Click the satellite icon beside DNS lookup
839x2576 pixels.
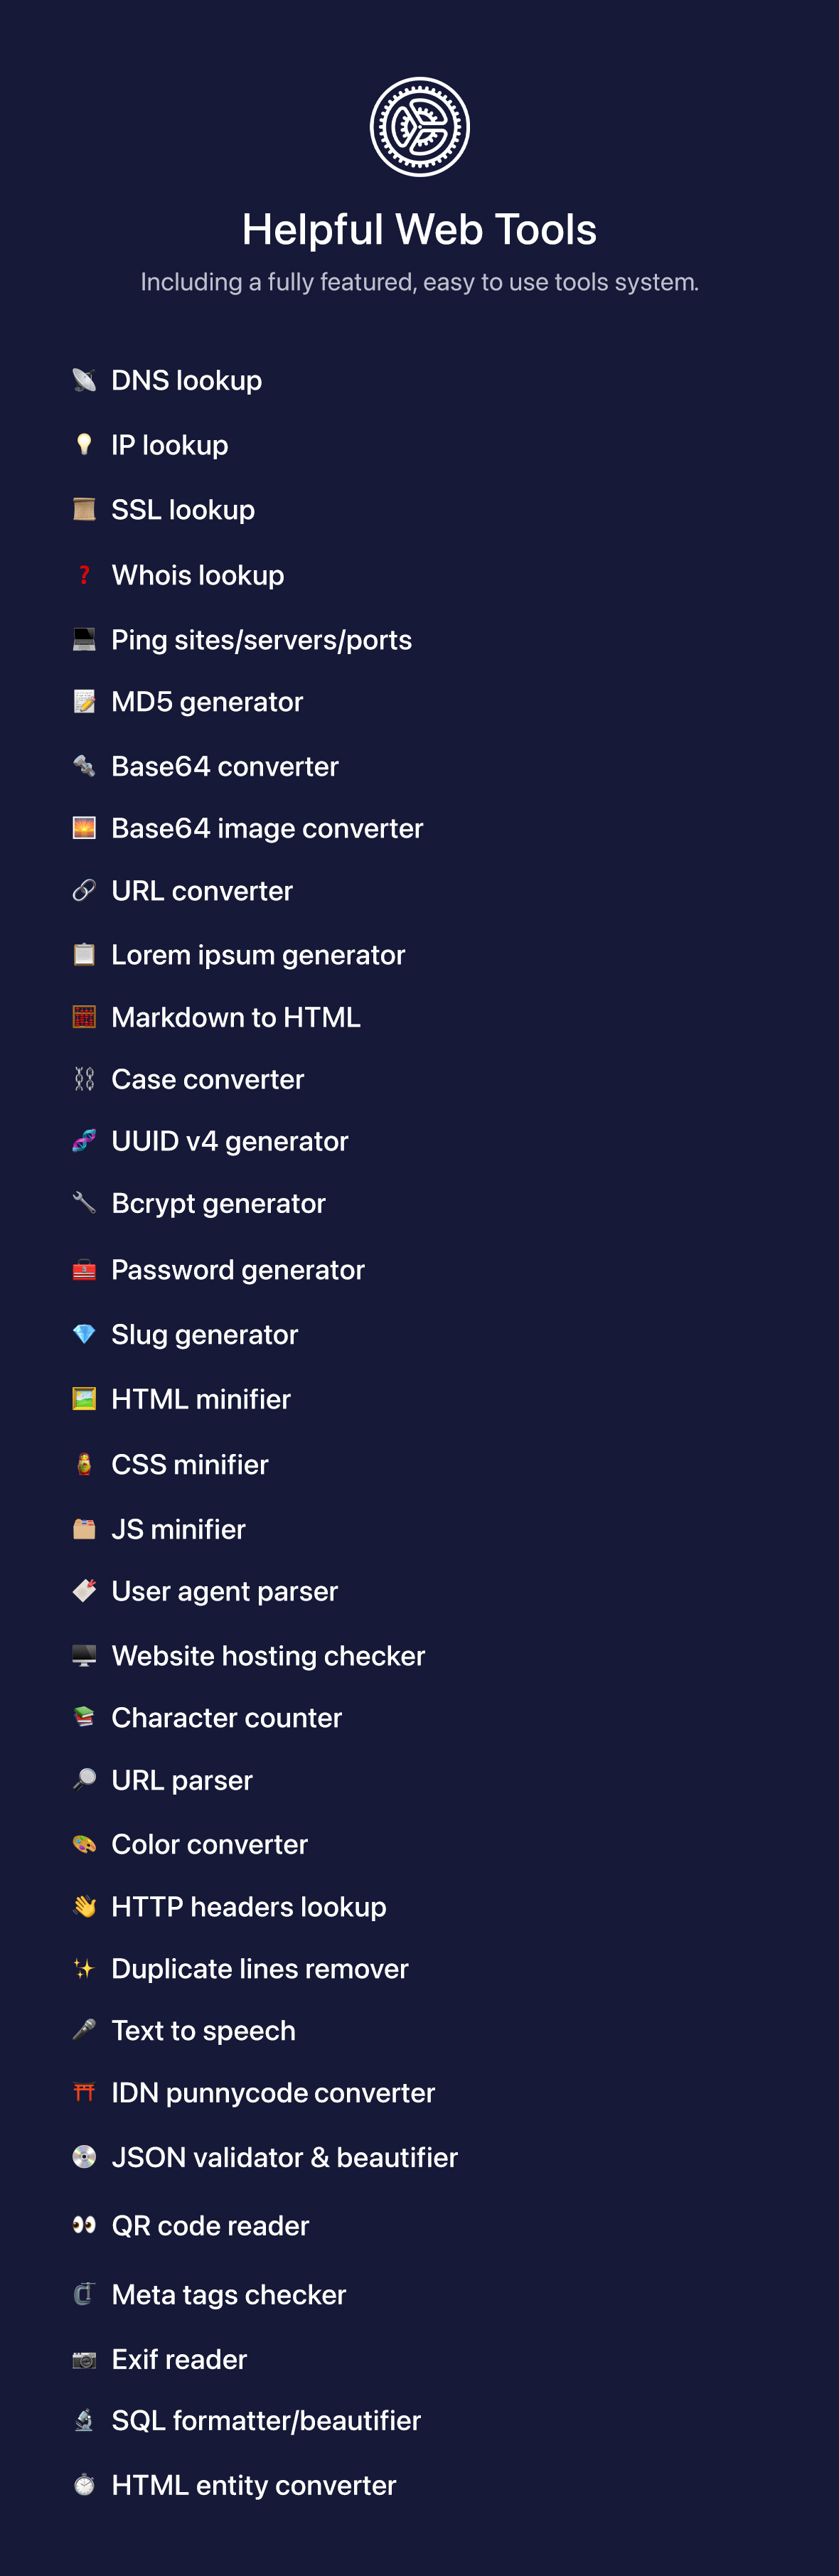pos(84,380)
